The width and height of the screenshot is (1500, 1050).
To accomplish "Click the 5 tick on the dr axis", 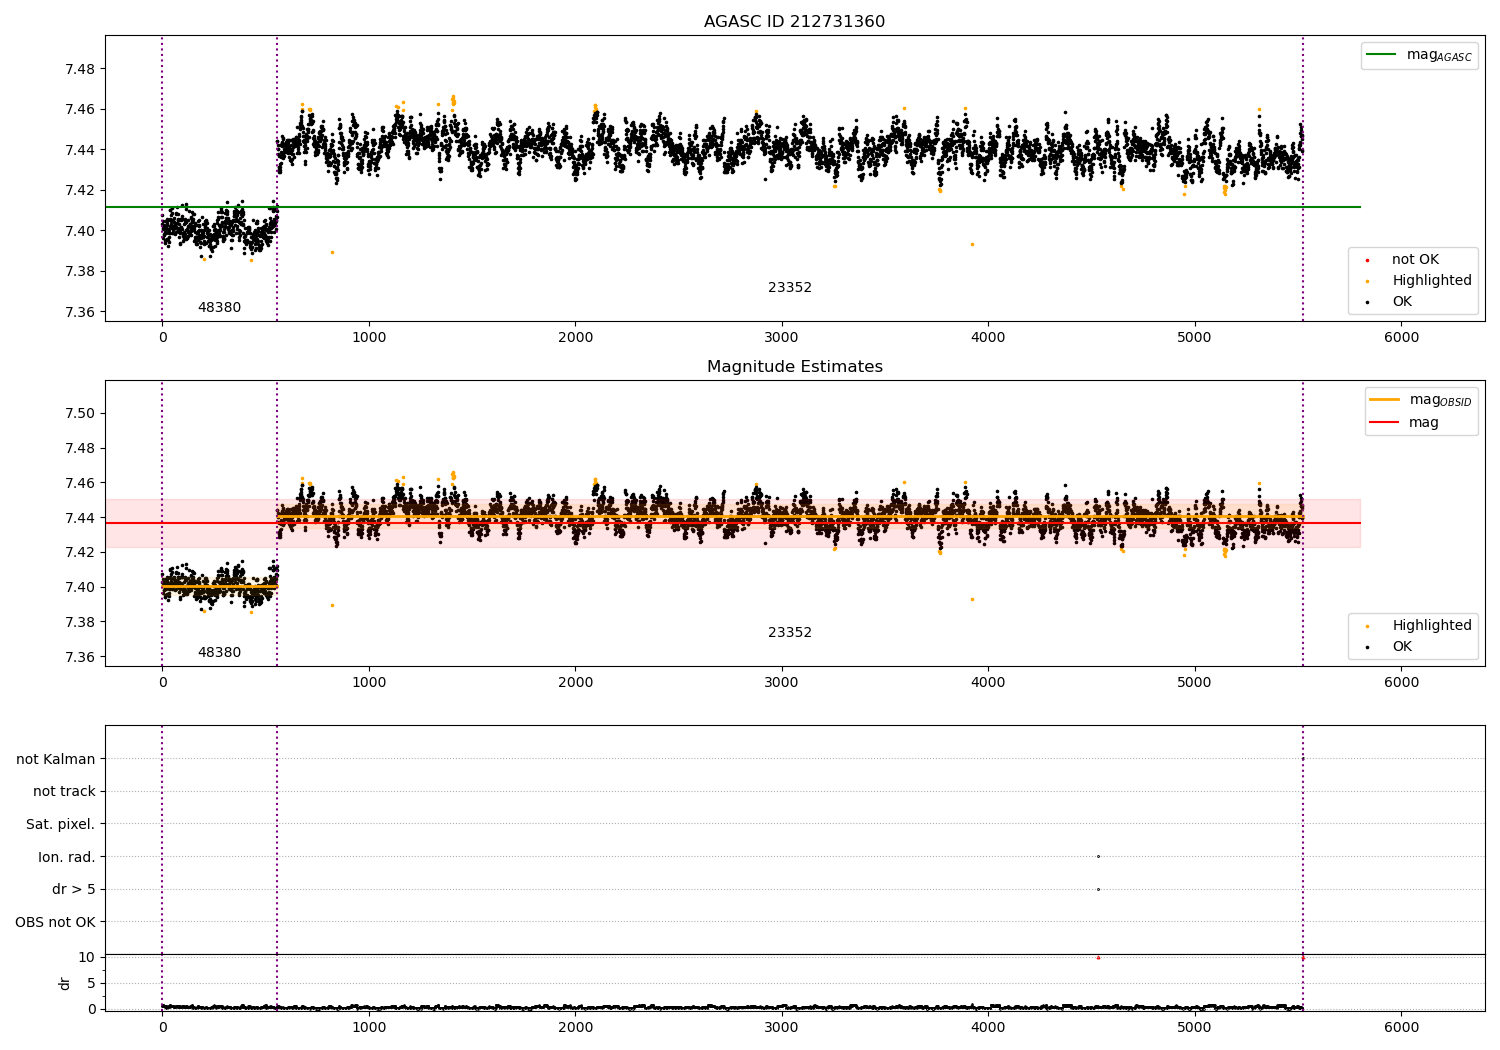I will coord(91,984).
